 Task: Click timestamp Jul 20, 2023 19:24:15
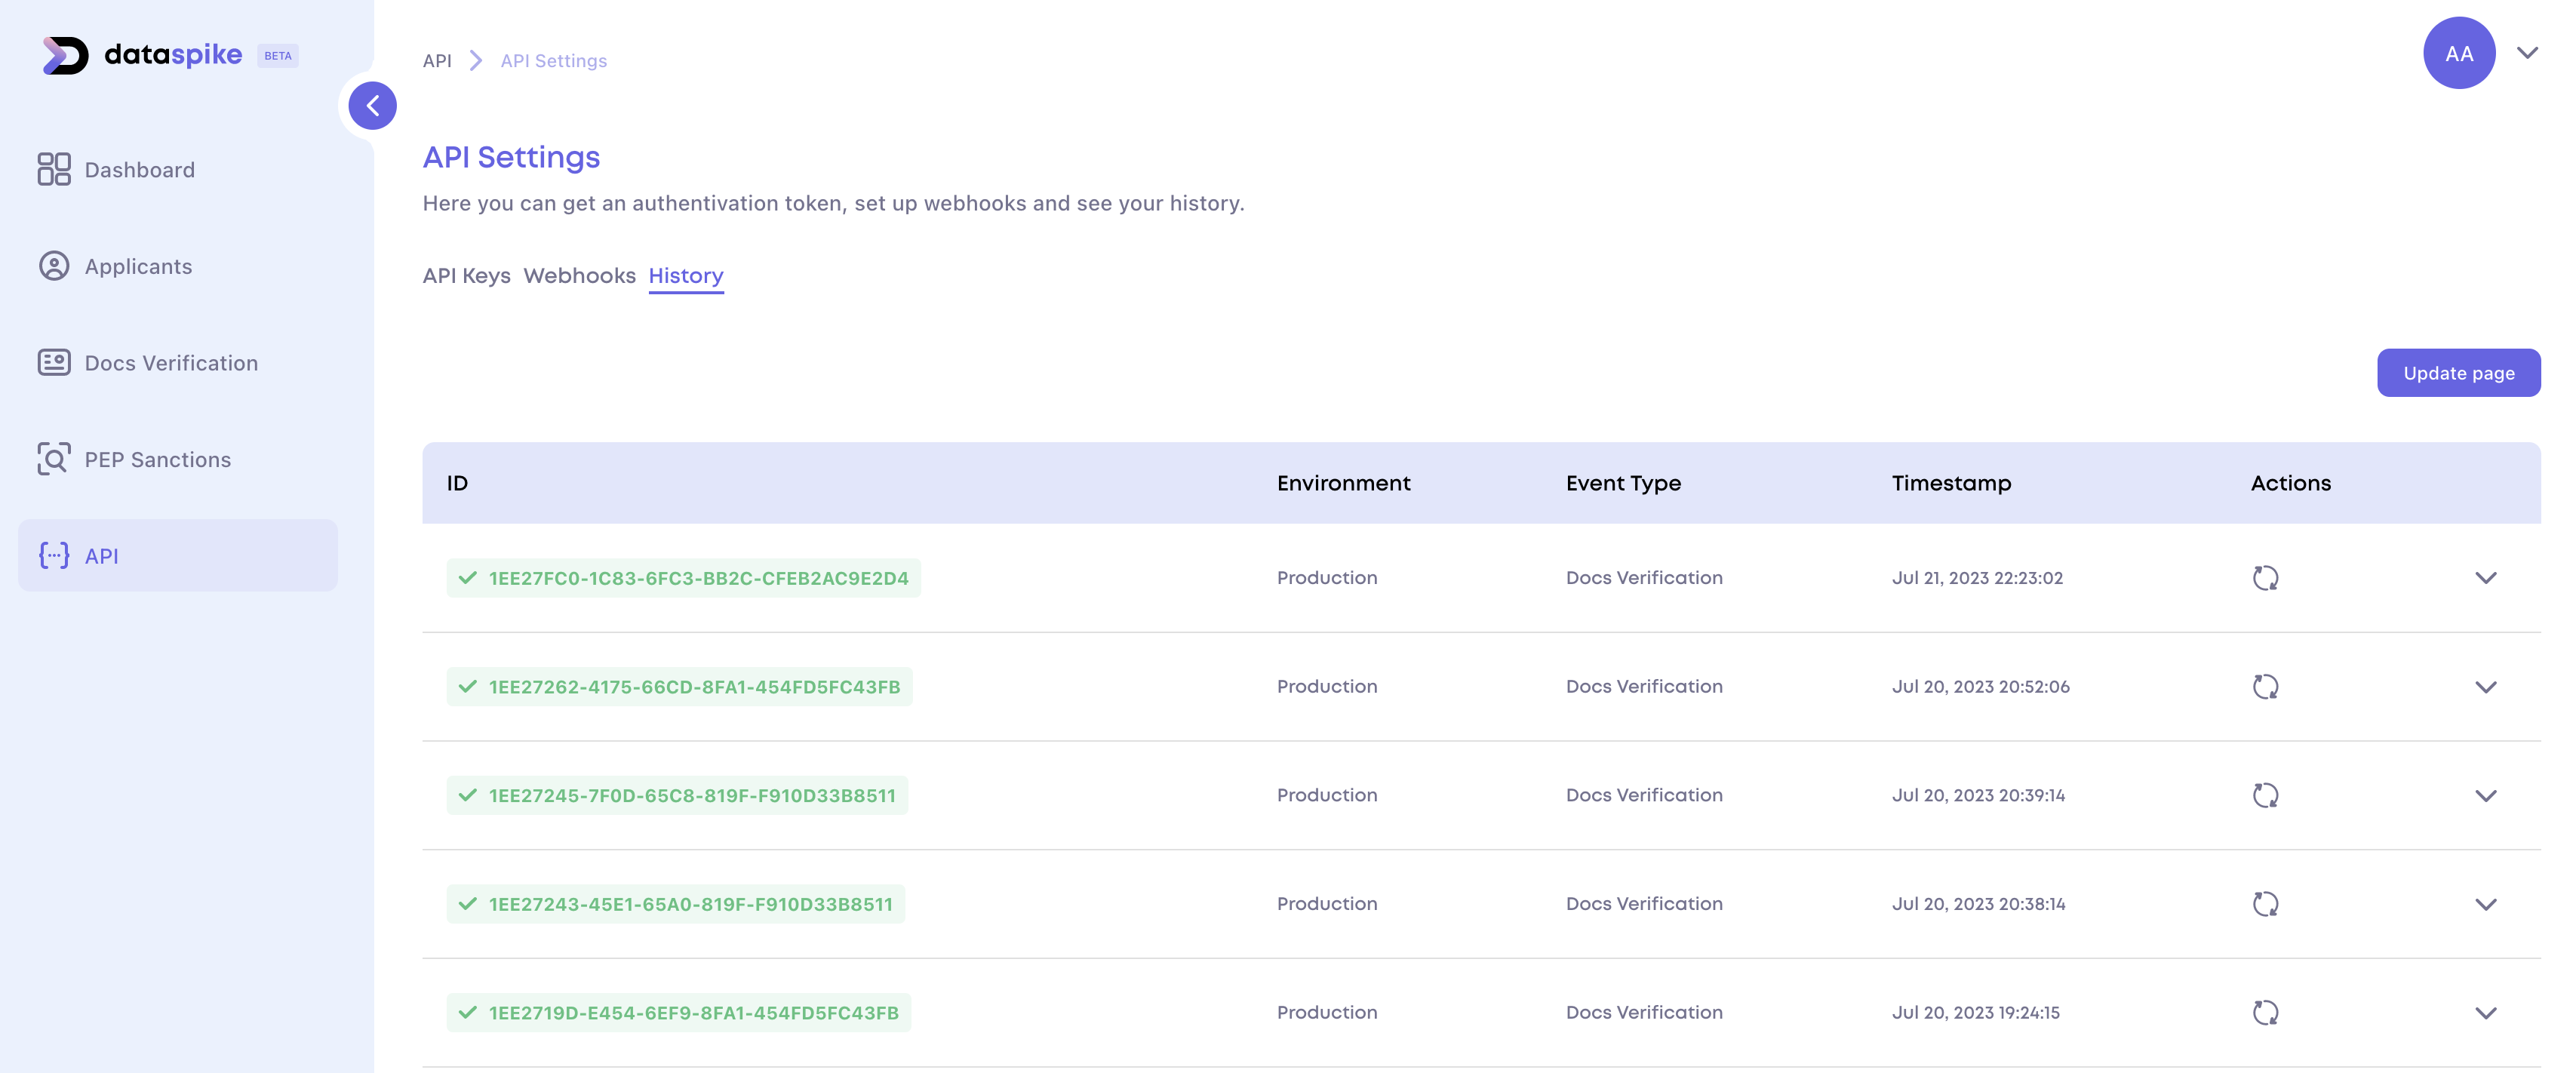coord(1975,1013)
